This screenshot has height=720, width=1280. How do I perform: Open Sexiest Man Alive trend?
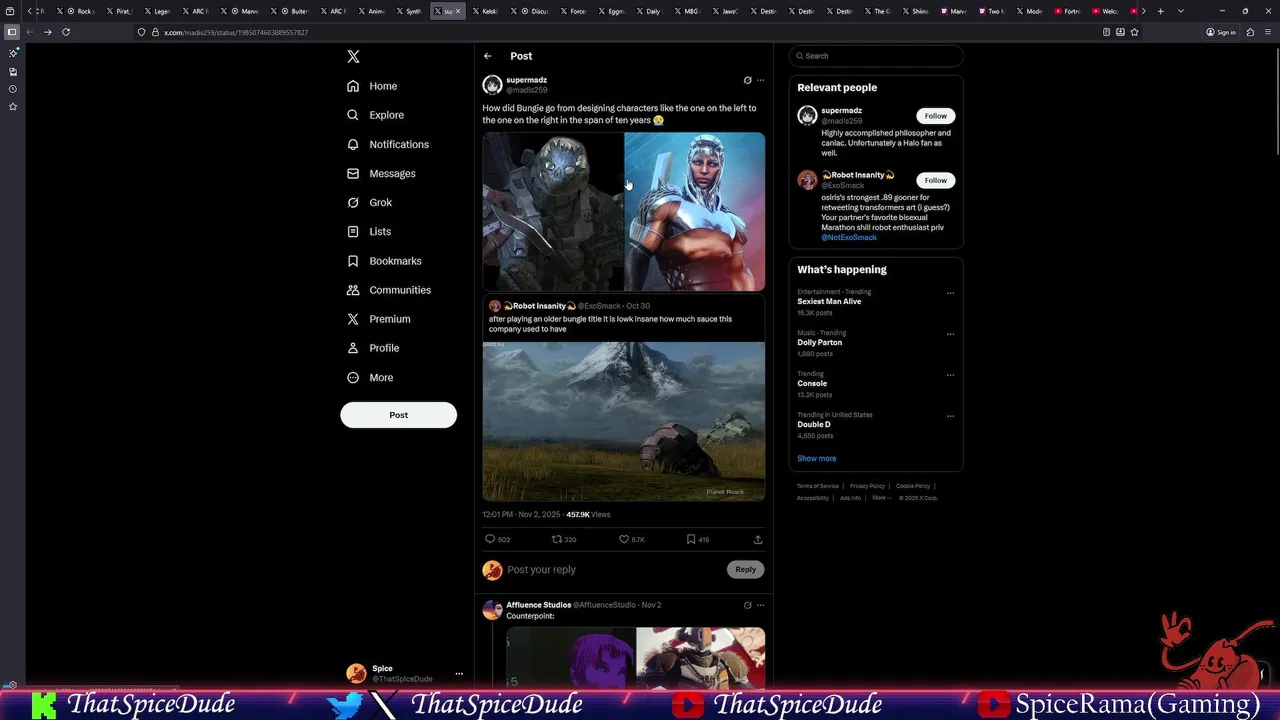pos(829,301)
